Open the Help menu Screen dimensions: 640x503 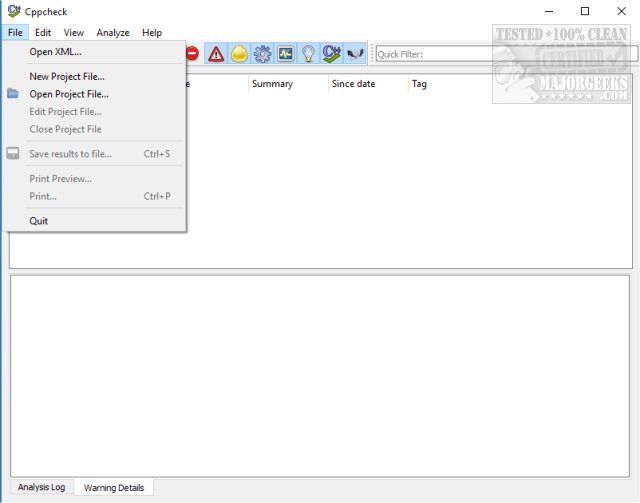(x=152, y=33)
